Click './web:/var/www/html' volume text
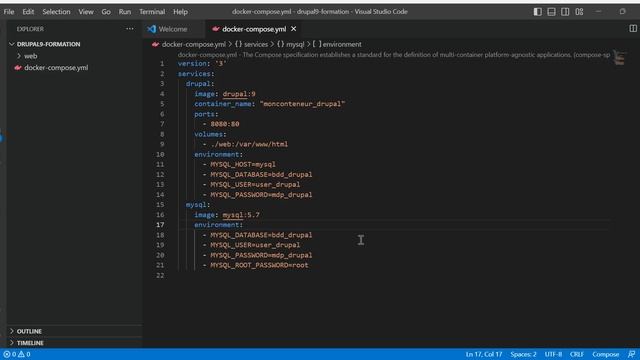 pos(249,144)
